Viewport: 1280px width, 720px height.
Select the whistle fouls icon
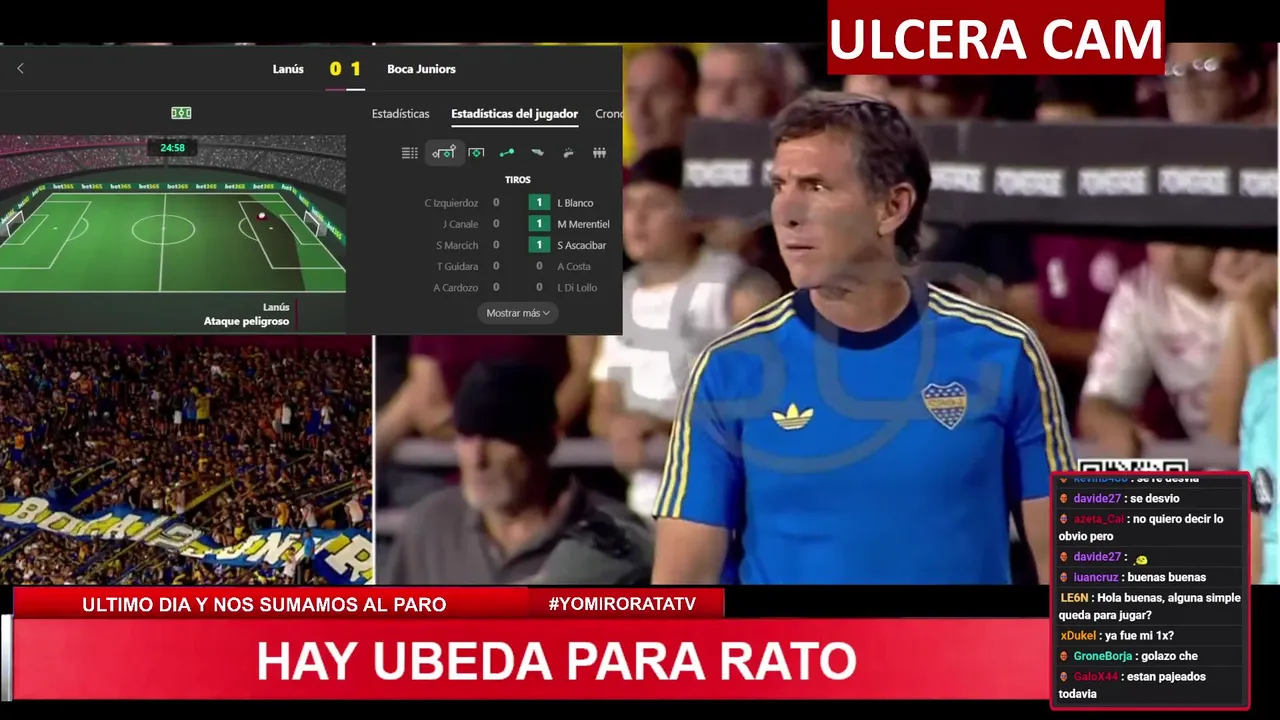[568, 153]
